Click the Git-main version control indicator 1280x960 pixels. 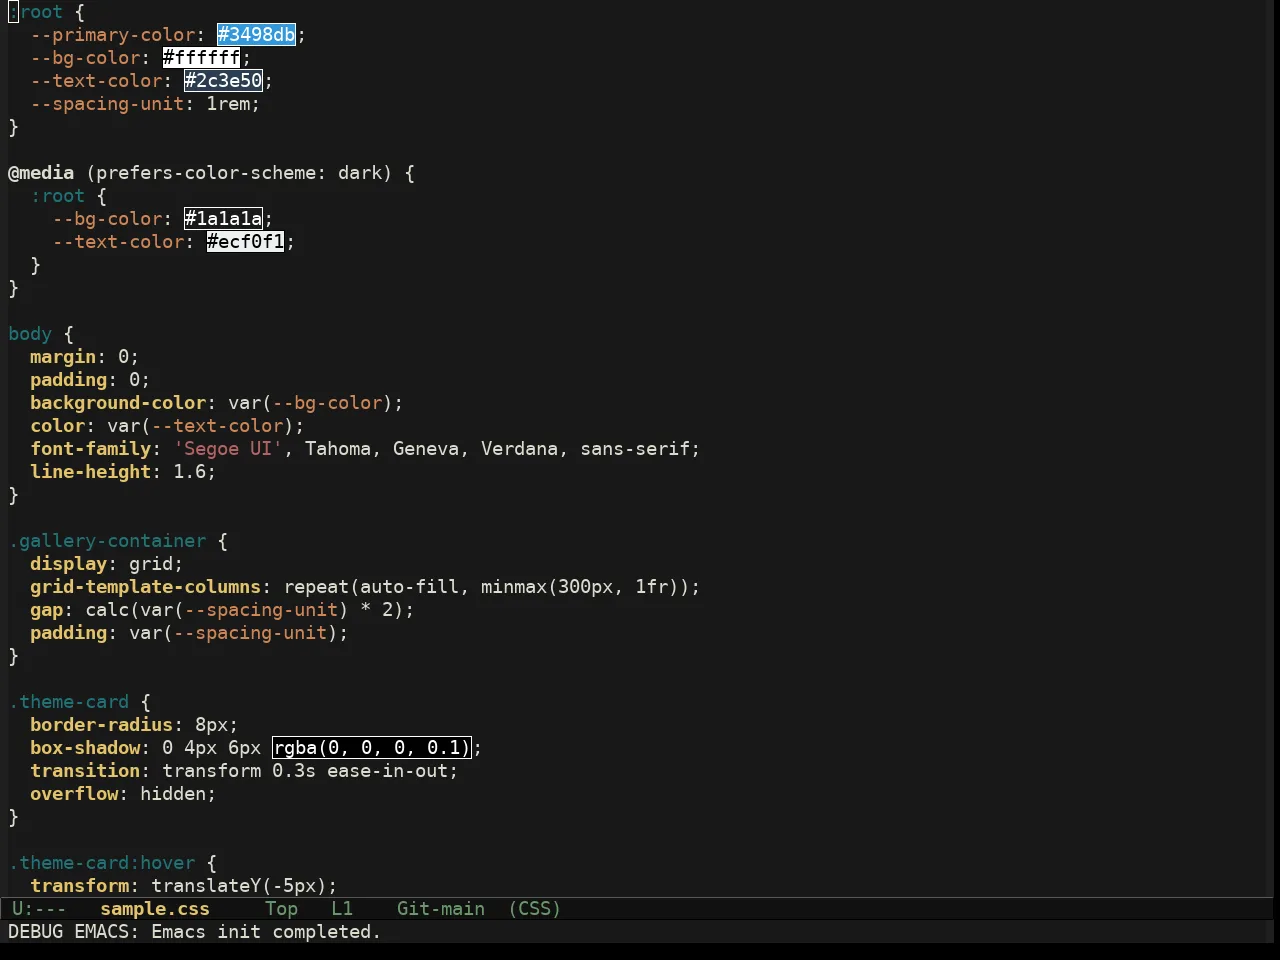pyautogui.click(x=441, y=909)
